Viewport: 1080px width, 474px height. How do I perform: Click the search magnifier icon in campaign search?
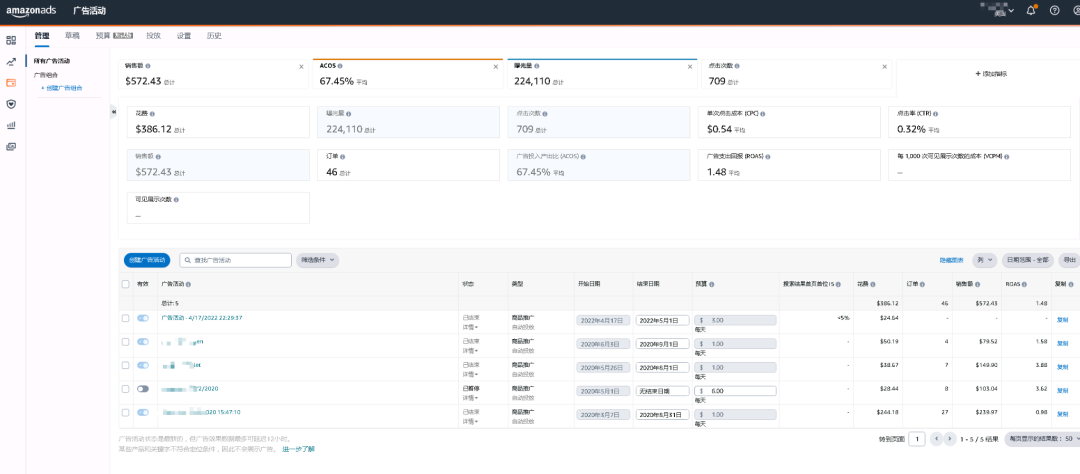point(189,260)
